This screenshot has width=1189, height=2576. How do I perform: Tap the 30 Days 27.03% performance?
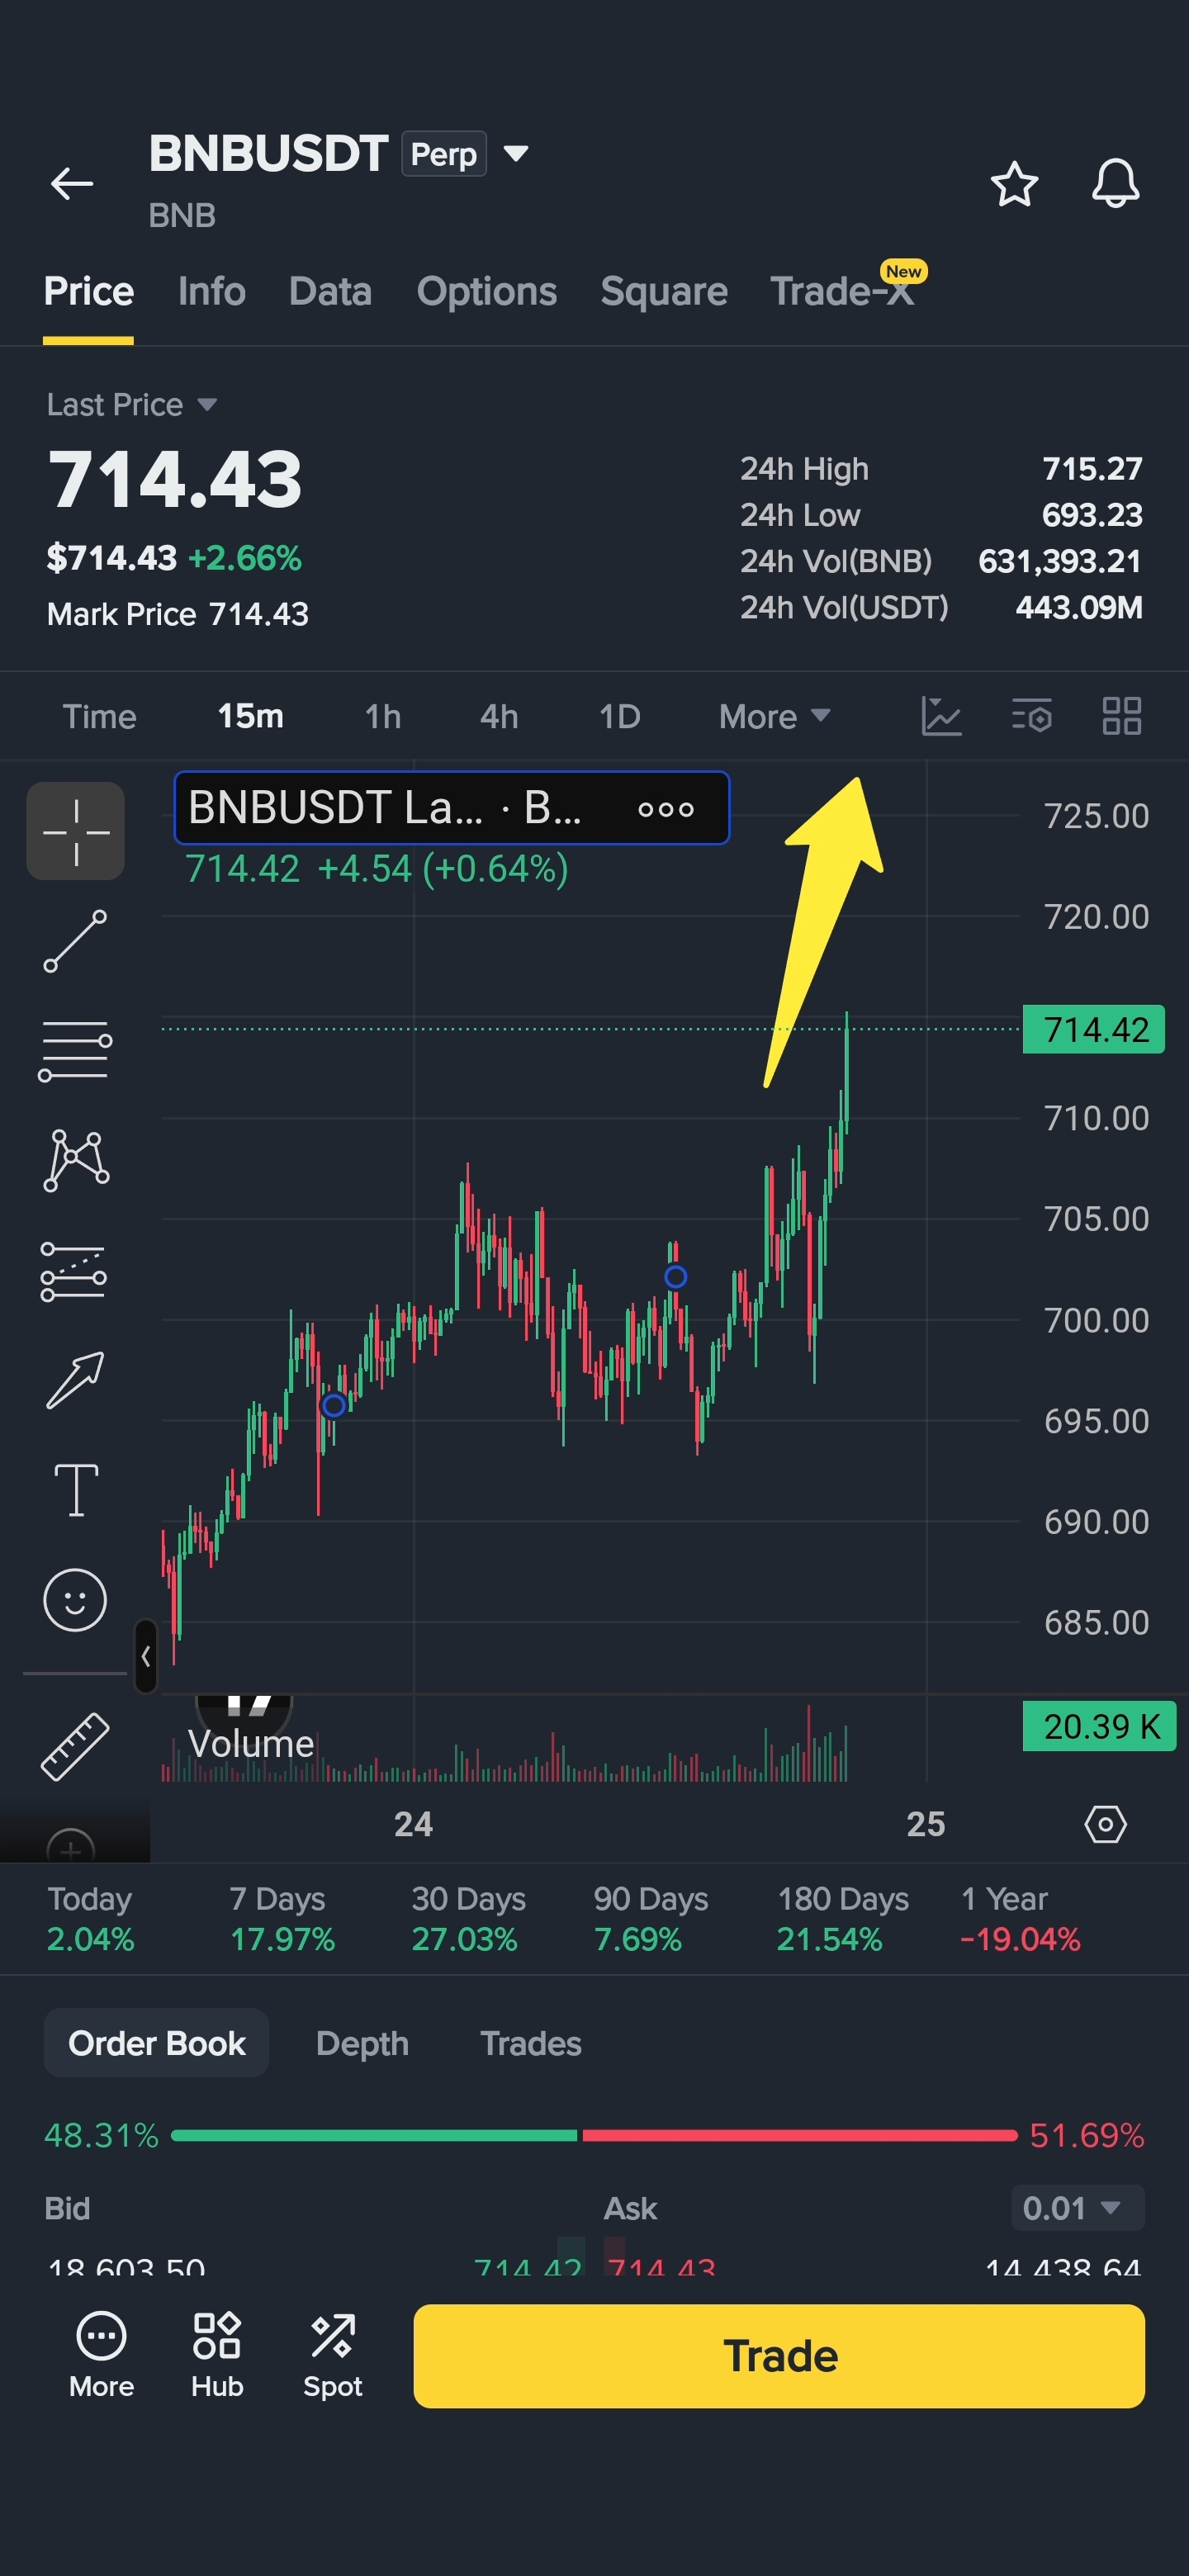pyautogui.click(x=468, y=1918)
